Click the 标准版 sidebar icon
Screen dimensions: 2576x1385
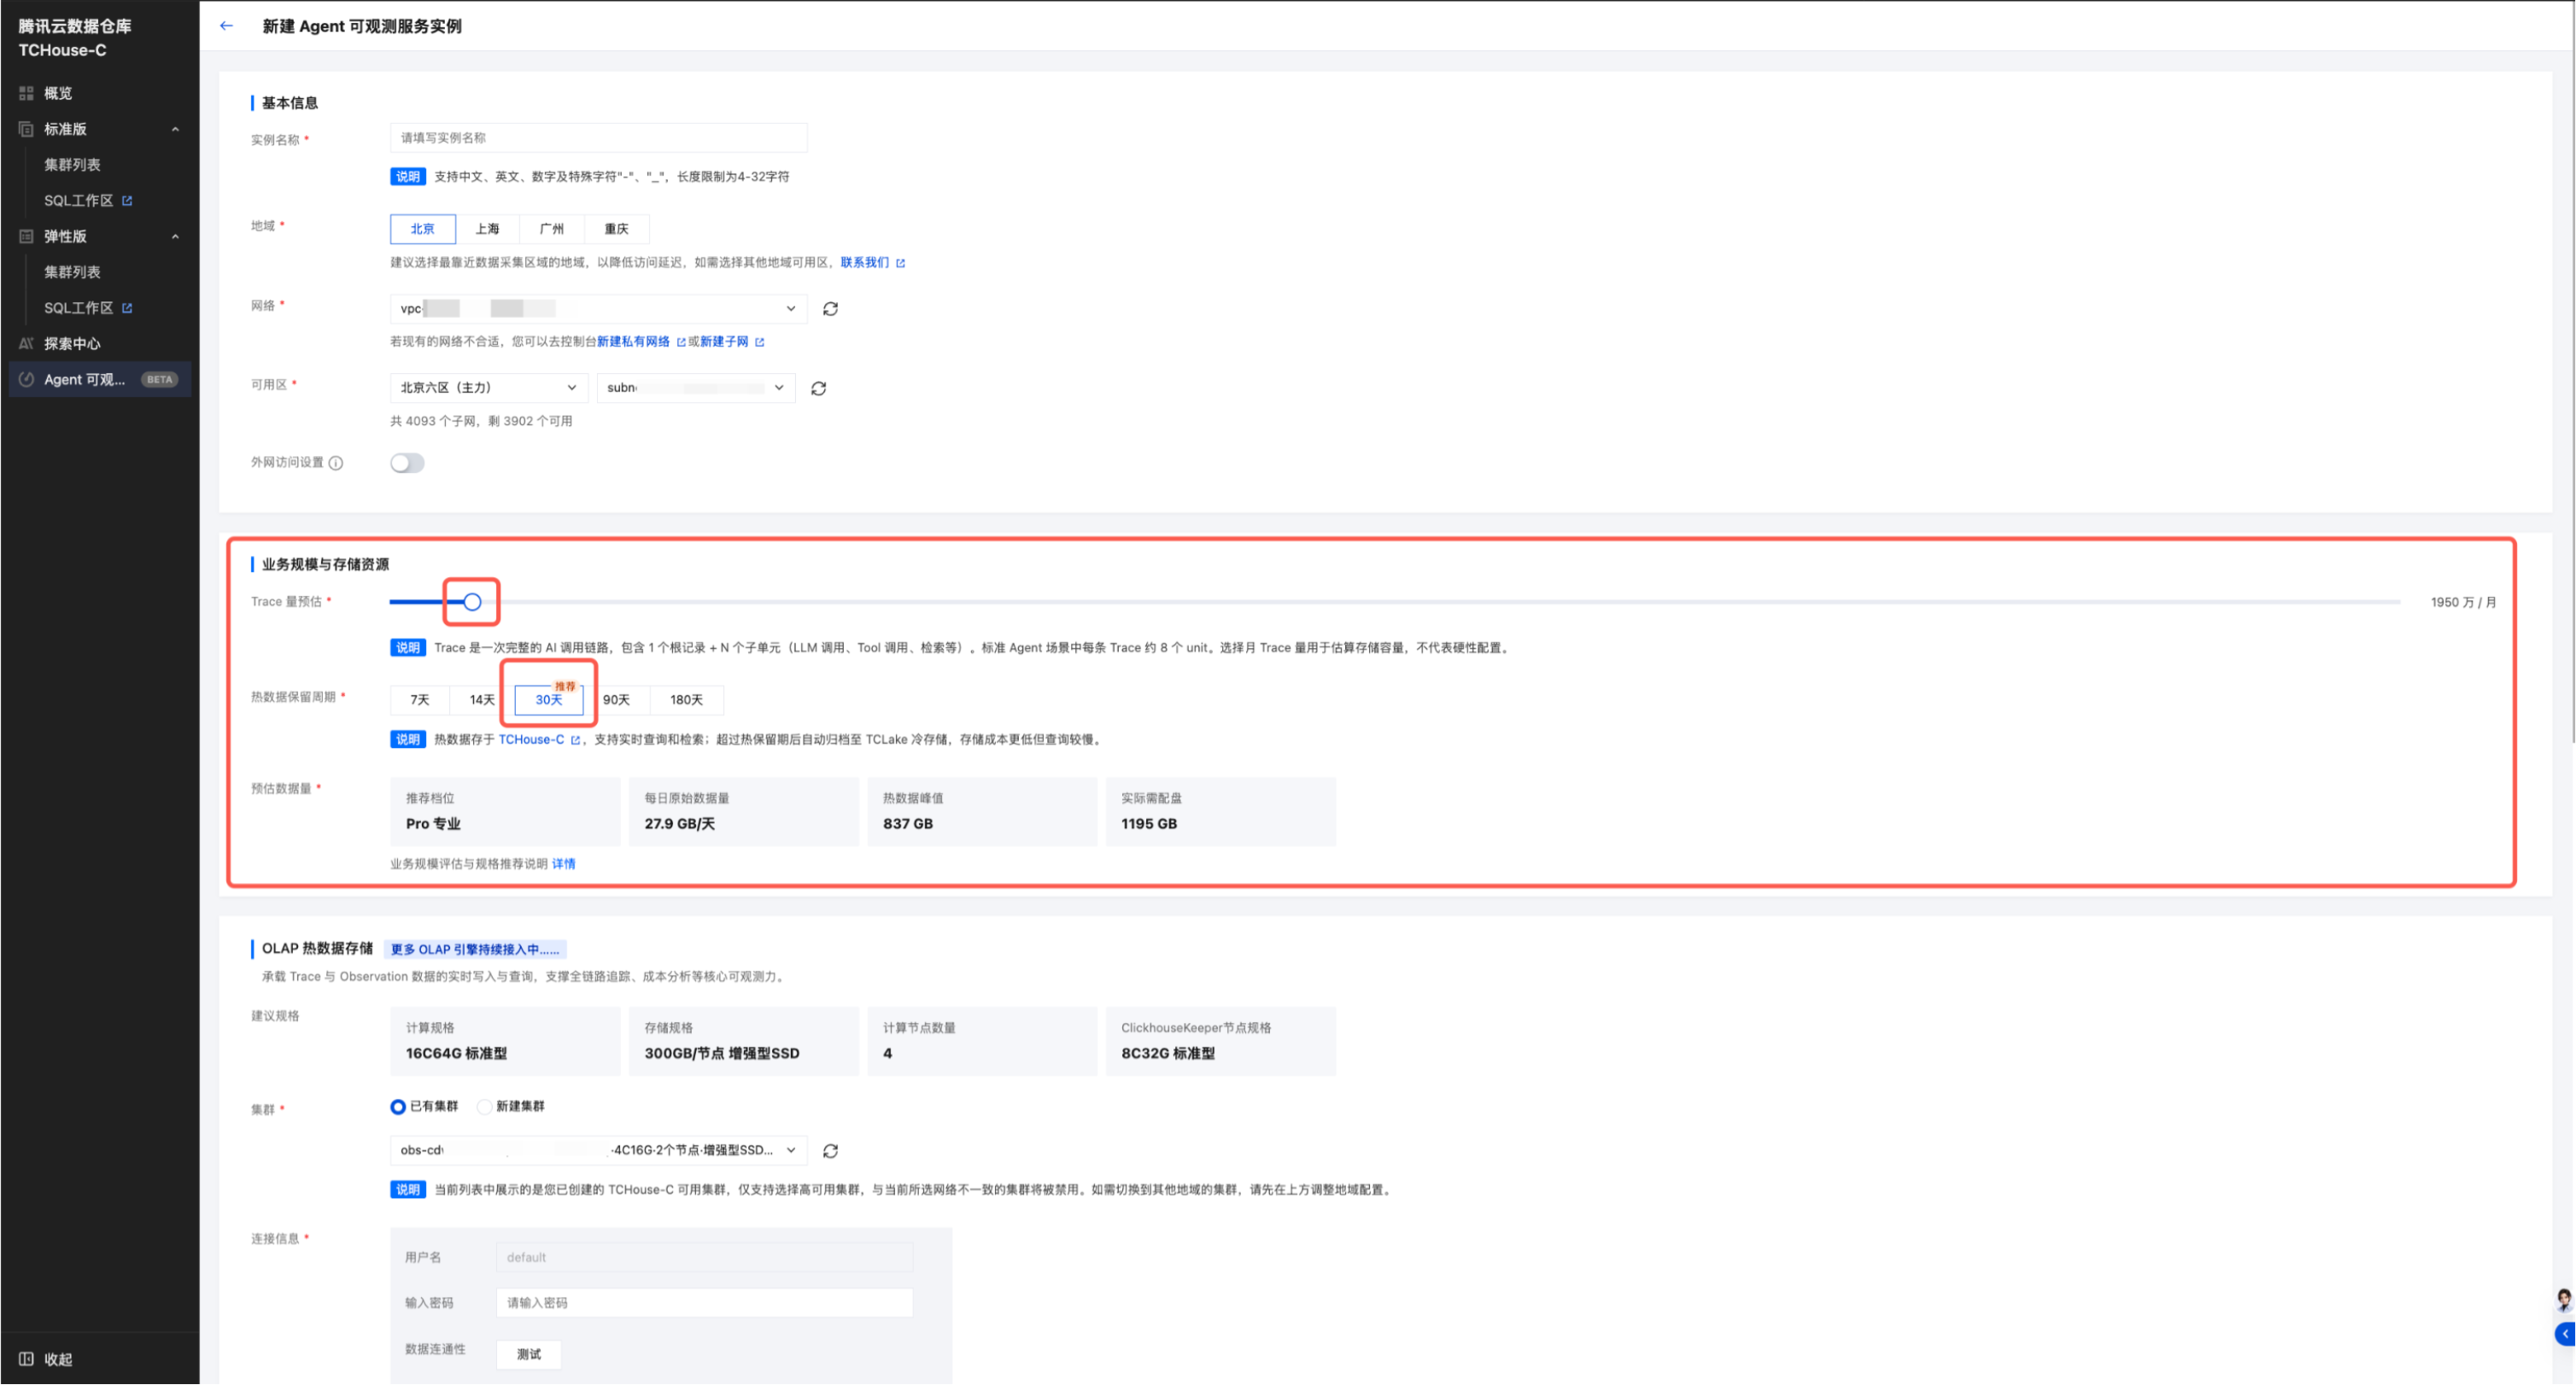(26, 129)
